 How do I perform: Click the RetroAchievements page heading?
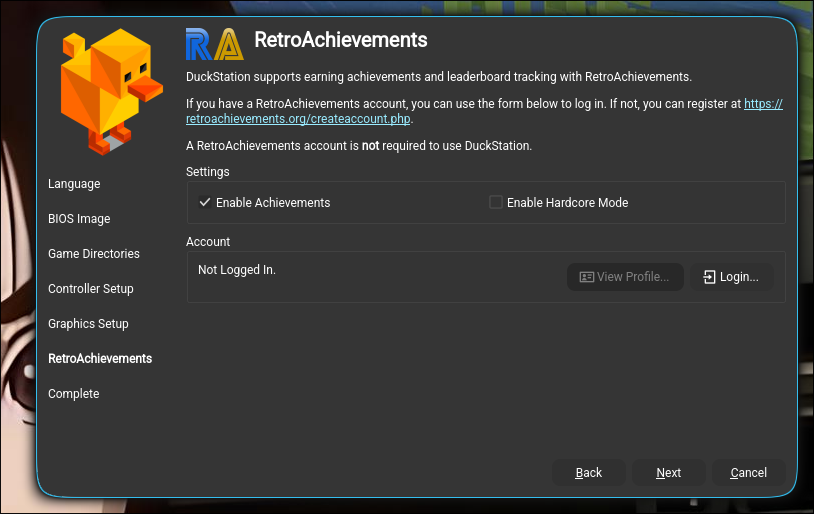(341, 40)
